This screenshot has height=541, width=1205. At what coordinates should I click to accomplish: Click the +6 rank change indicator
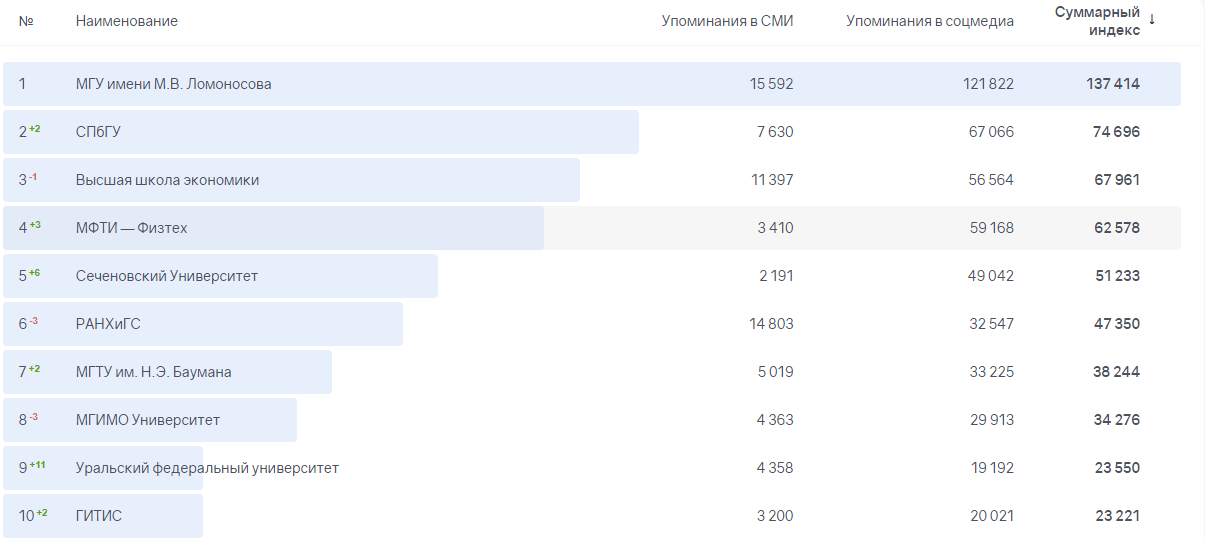[34, 273]
